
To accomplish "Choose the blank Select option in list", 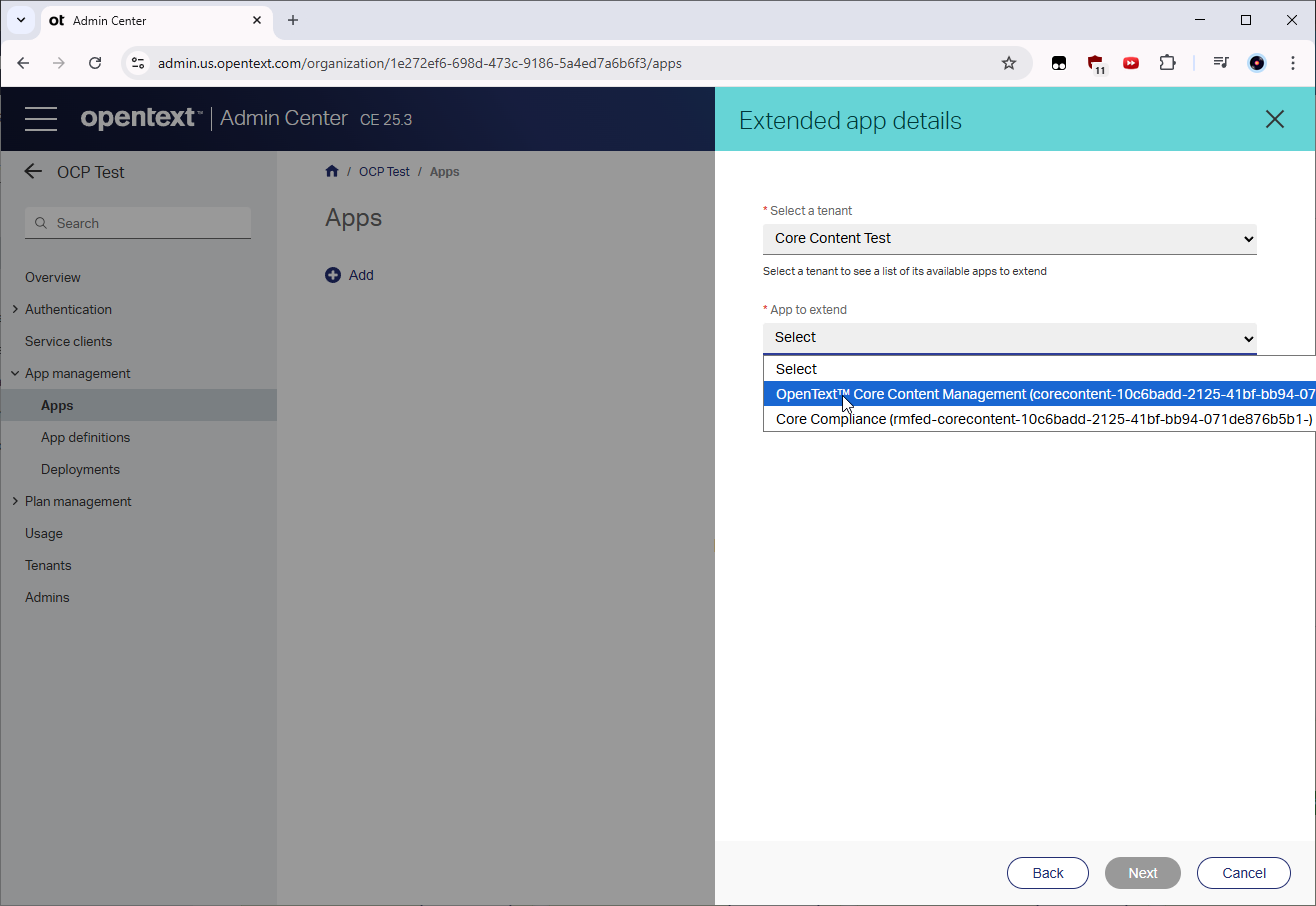I will coord(1039,369).
